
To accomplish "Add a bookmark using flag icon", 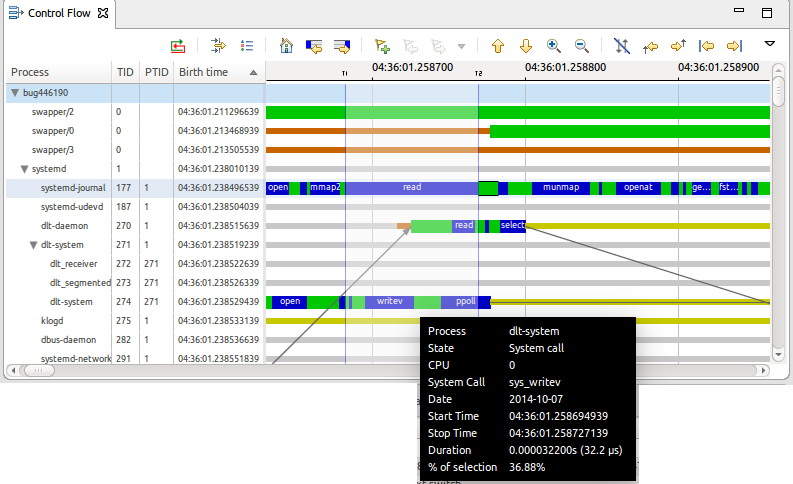I will [382, 46].
